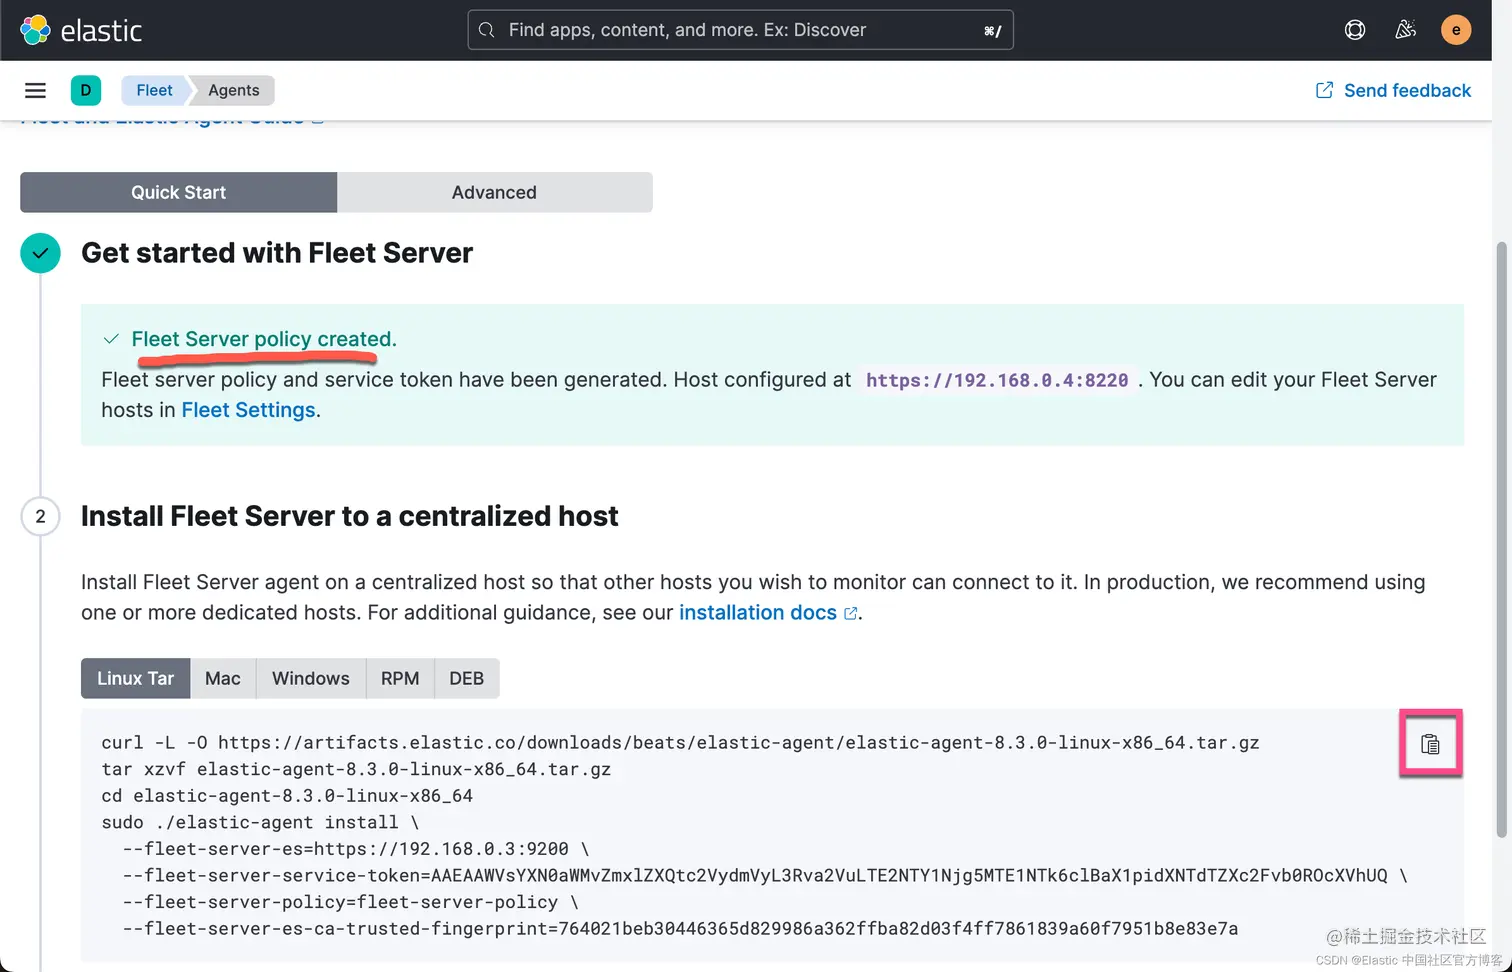Viewport: 1512px width, 972px height.
Task: Open the newsfeed celebration icon
Action: (1405, 30)
